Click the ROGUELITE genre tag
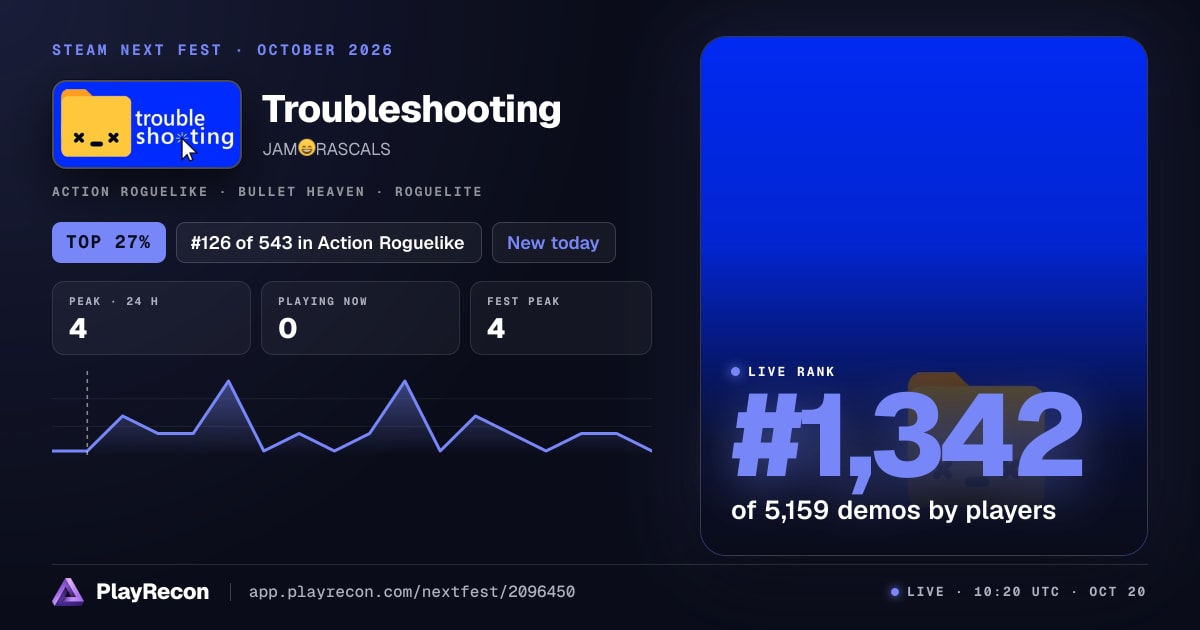The width and height of the screenshot is (1200, 630). pos(438,191)
